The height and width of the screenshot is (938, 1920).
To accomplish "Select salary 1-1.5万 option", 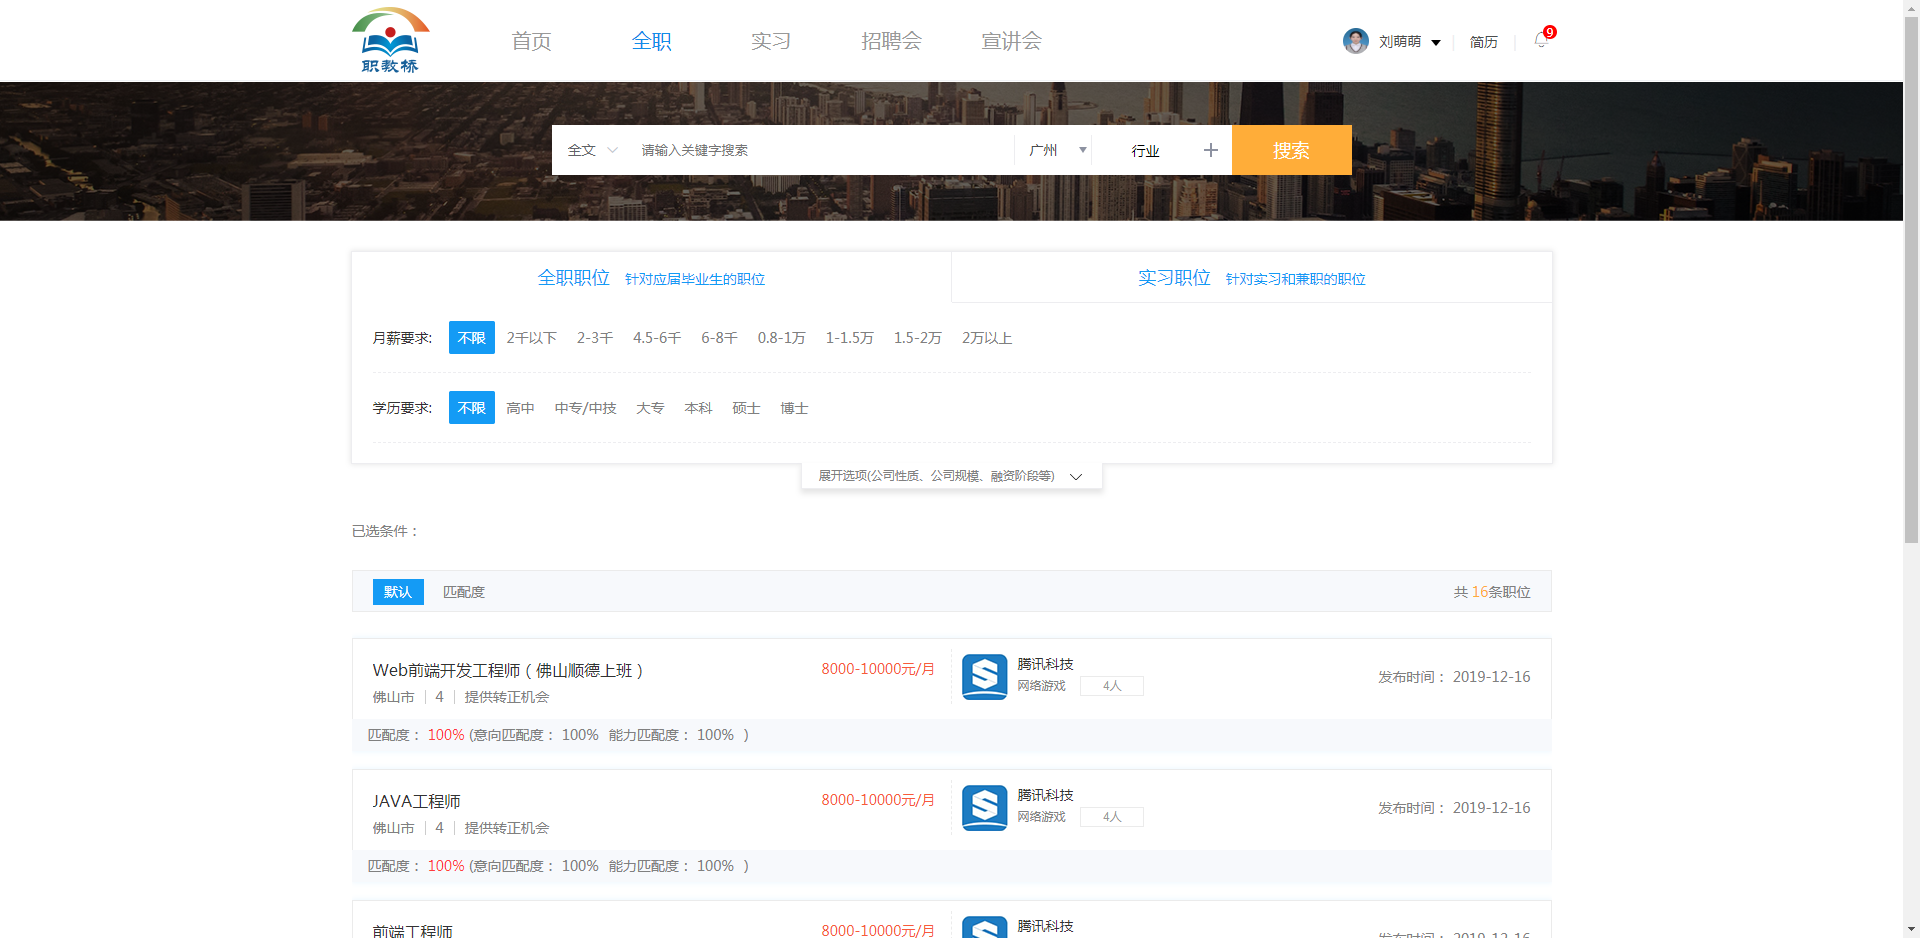I will pos(849,338).
